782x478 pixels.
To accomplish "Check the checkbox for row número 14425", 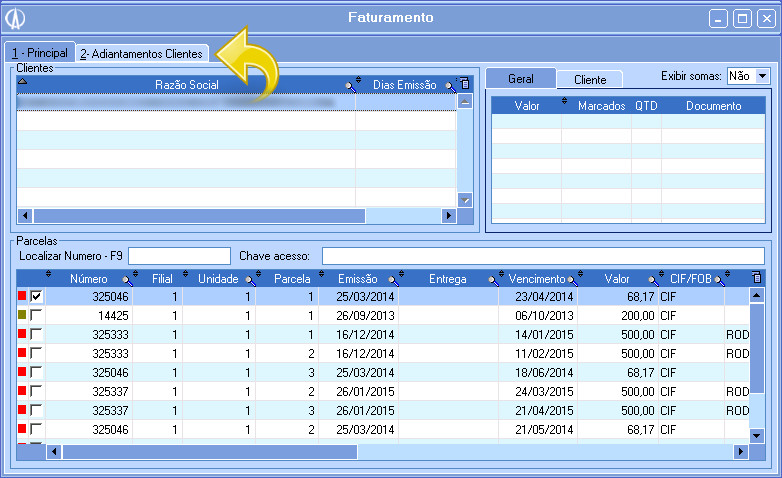I will (x=37, y=316).
